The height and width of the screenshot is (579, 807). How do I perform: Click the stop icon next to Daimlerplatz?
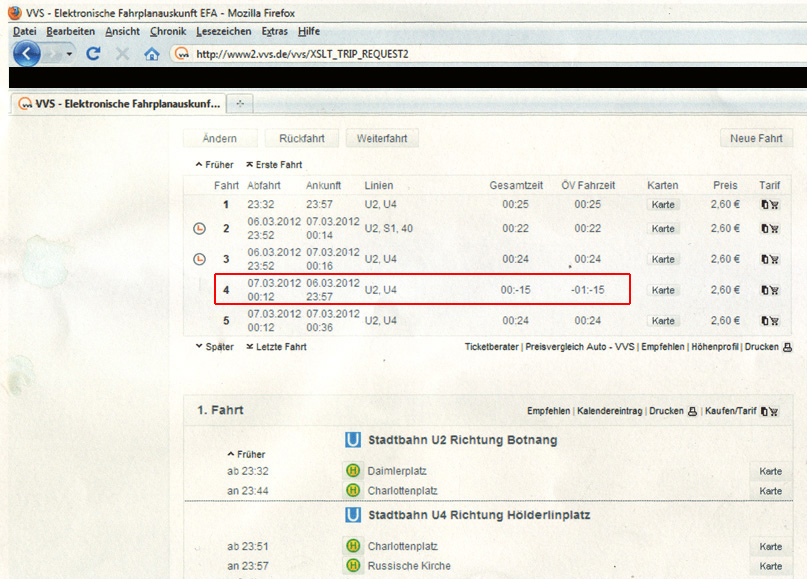click(x=353, y=470)
